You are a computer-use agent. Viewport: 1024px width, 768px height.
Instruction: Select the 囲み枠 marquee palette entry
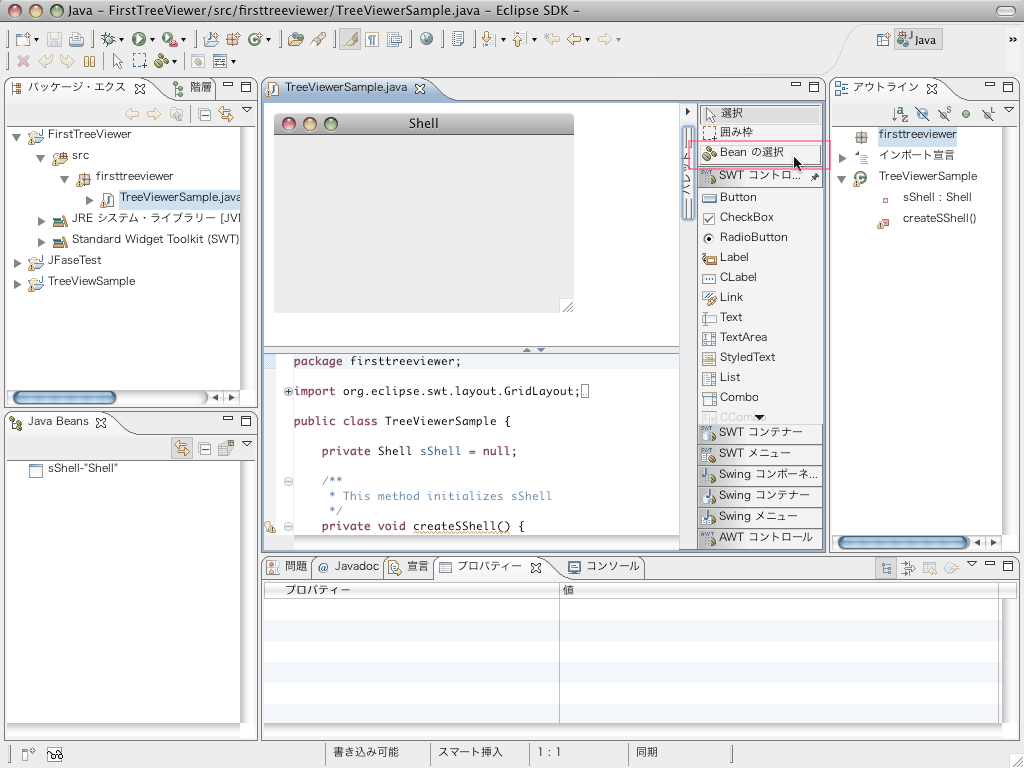(760, 132)
